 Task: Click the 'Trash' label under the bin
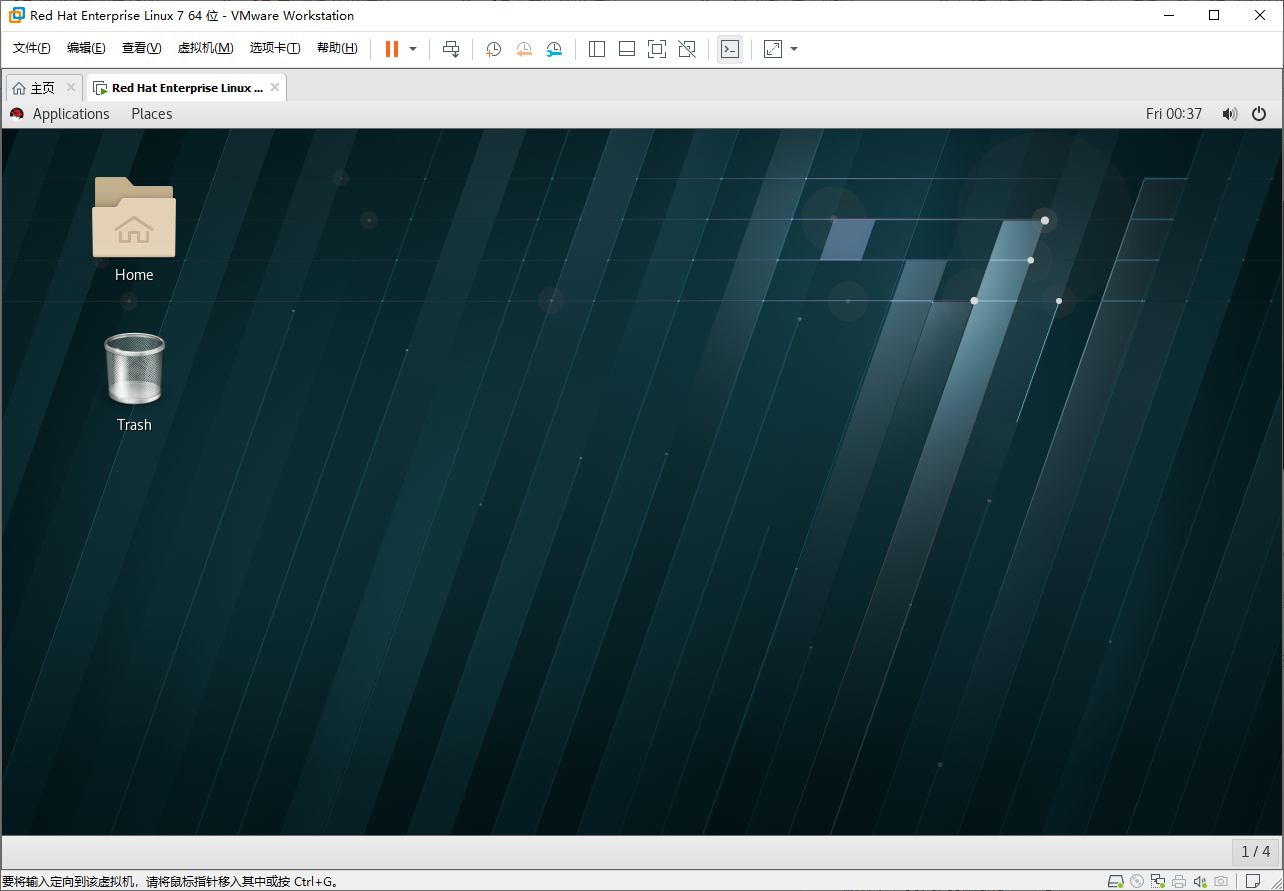click(x=134, y=425)
